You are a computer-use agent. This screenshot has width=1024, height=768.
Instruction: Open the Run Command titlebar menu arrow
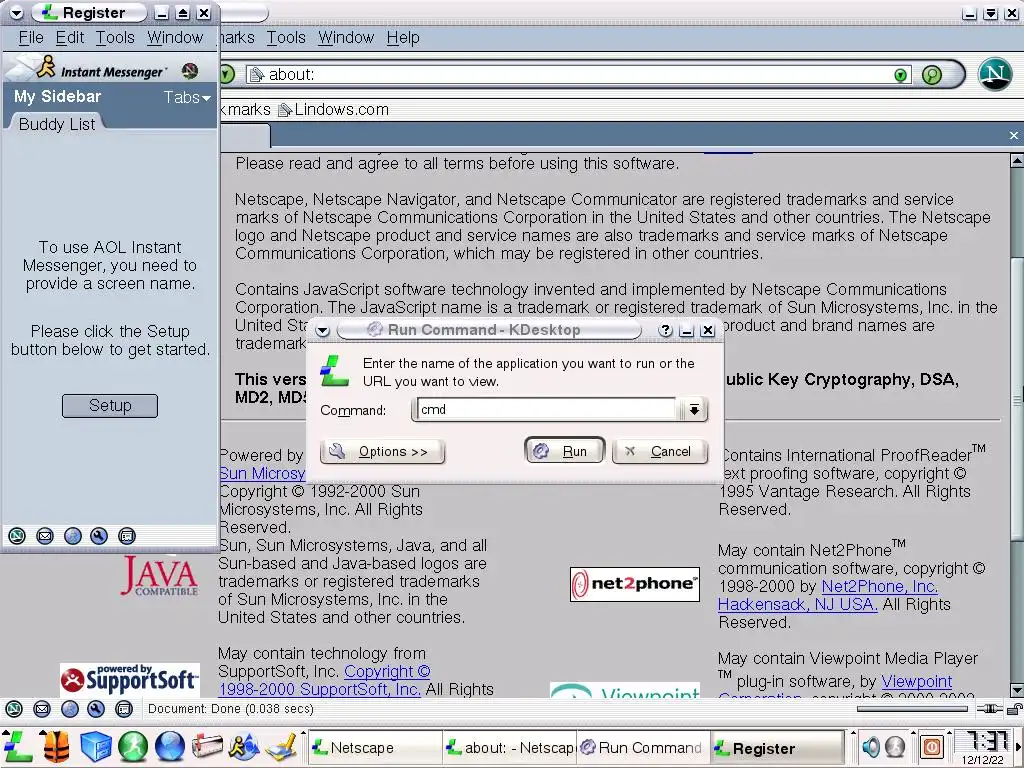point(323,330)
